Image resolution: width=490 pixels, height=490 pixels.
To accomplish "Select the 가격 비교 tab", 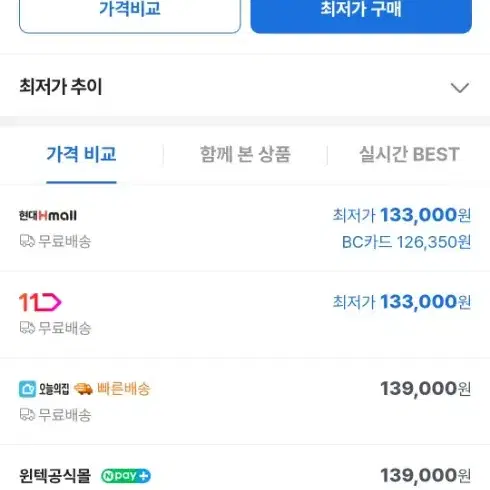I will (x=81, y=154).
